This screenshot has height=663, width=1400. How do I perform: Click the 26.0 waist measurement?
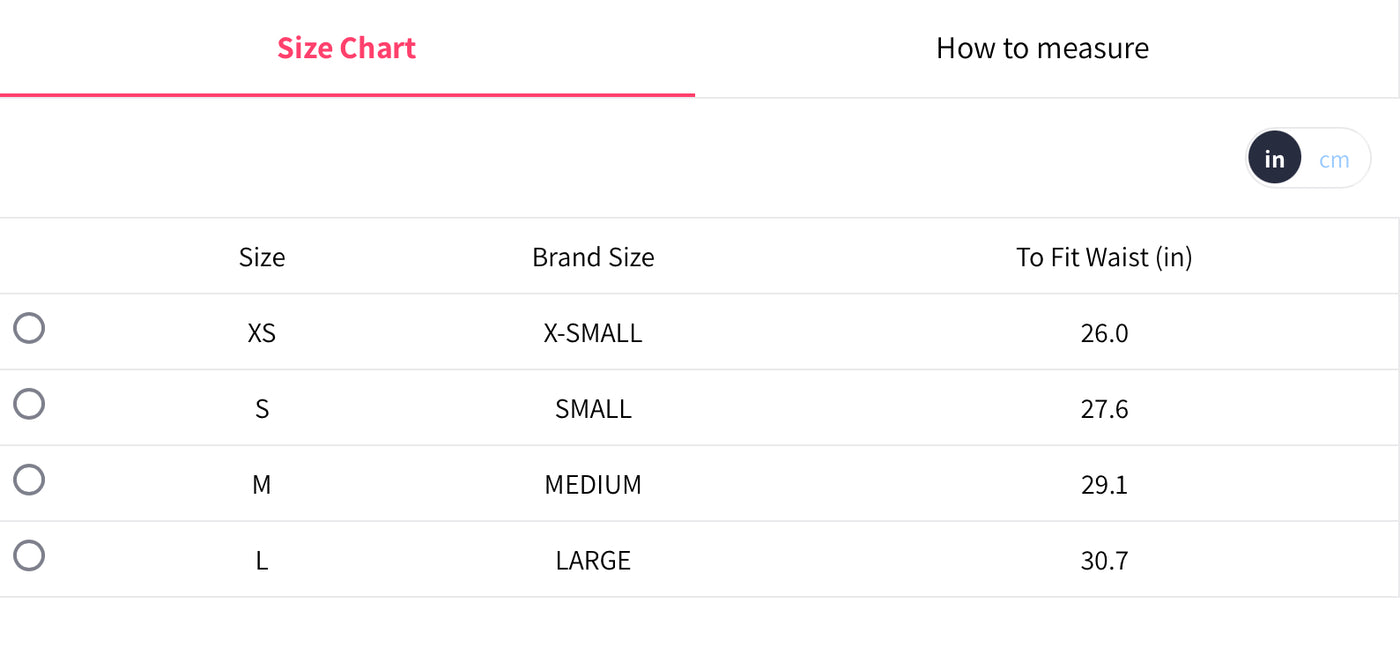pyautogui.click(x=1104, y=333)
